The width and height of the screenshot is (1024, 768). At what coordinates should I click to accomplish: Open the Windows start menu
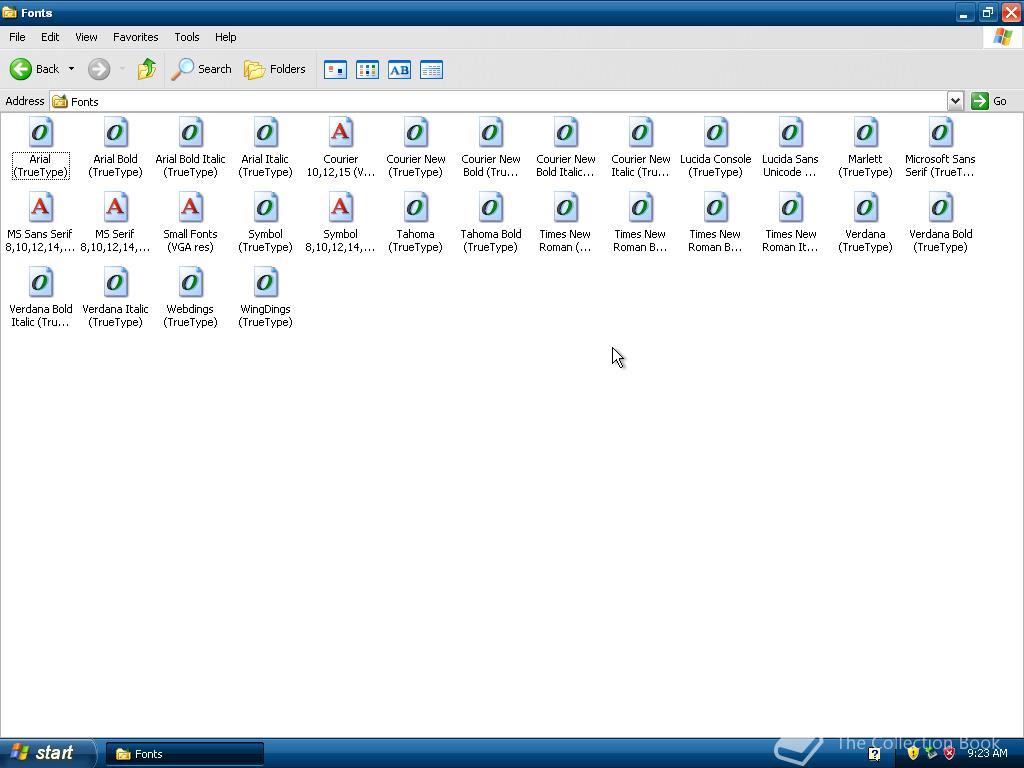[47, 753]
